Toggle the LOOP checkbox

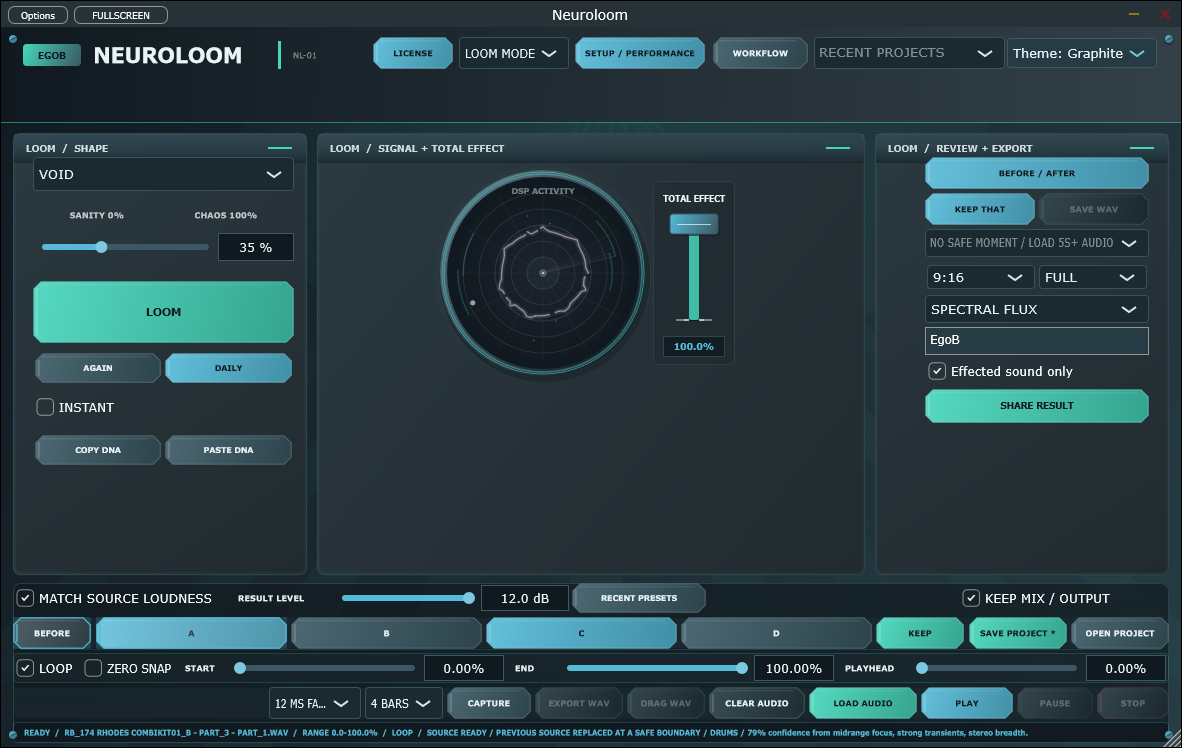26,668
